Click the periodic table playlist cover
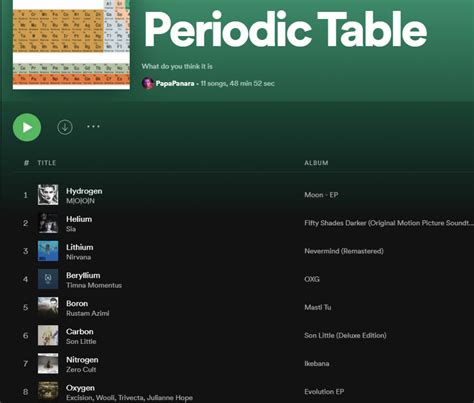 tap(71, 45)
